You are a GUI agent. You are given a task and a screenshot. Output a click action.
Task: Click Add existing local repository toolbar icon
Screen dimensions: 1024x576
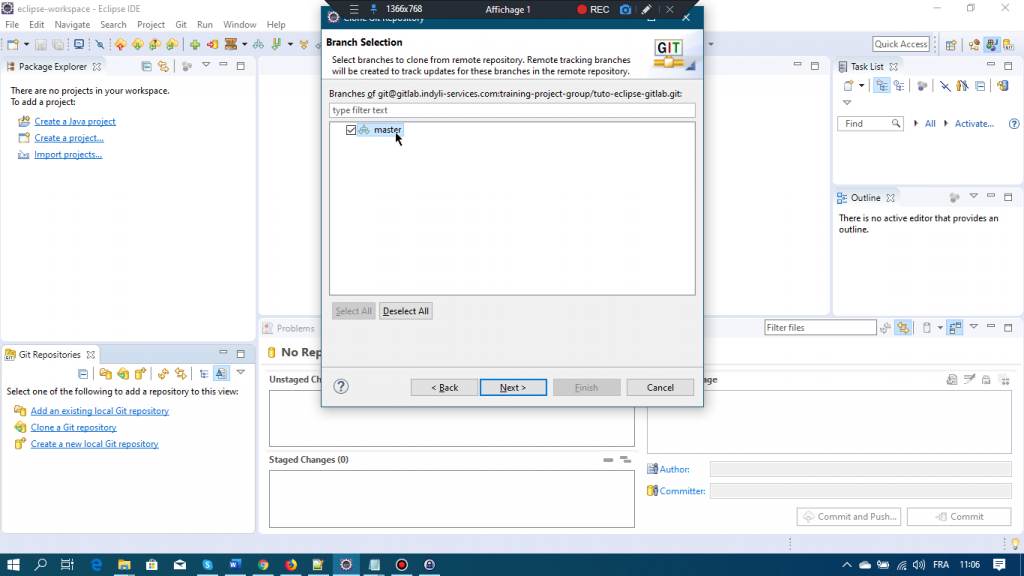(x=105, y=374)
